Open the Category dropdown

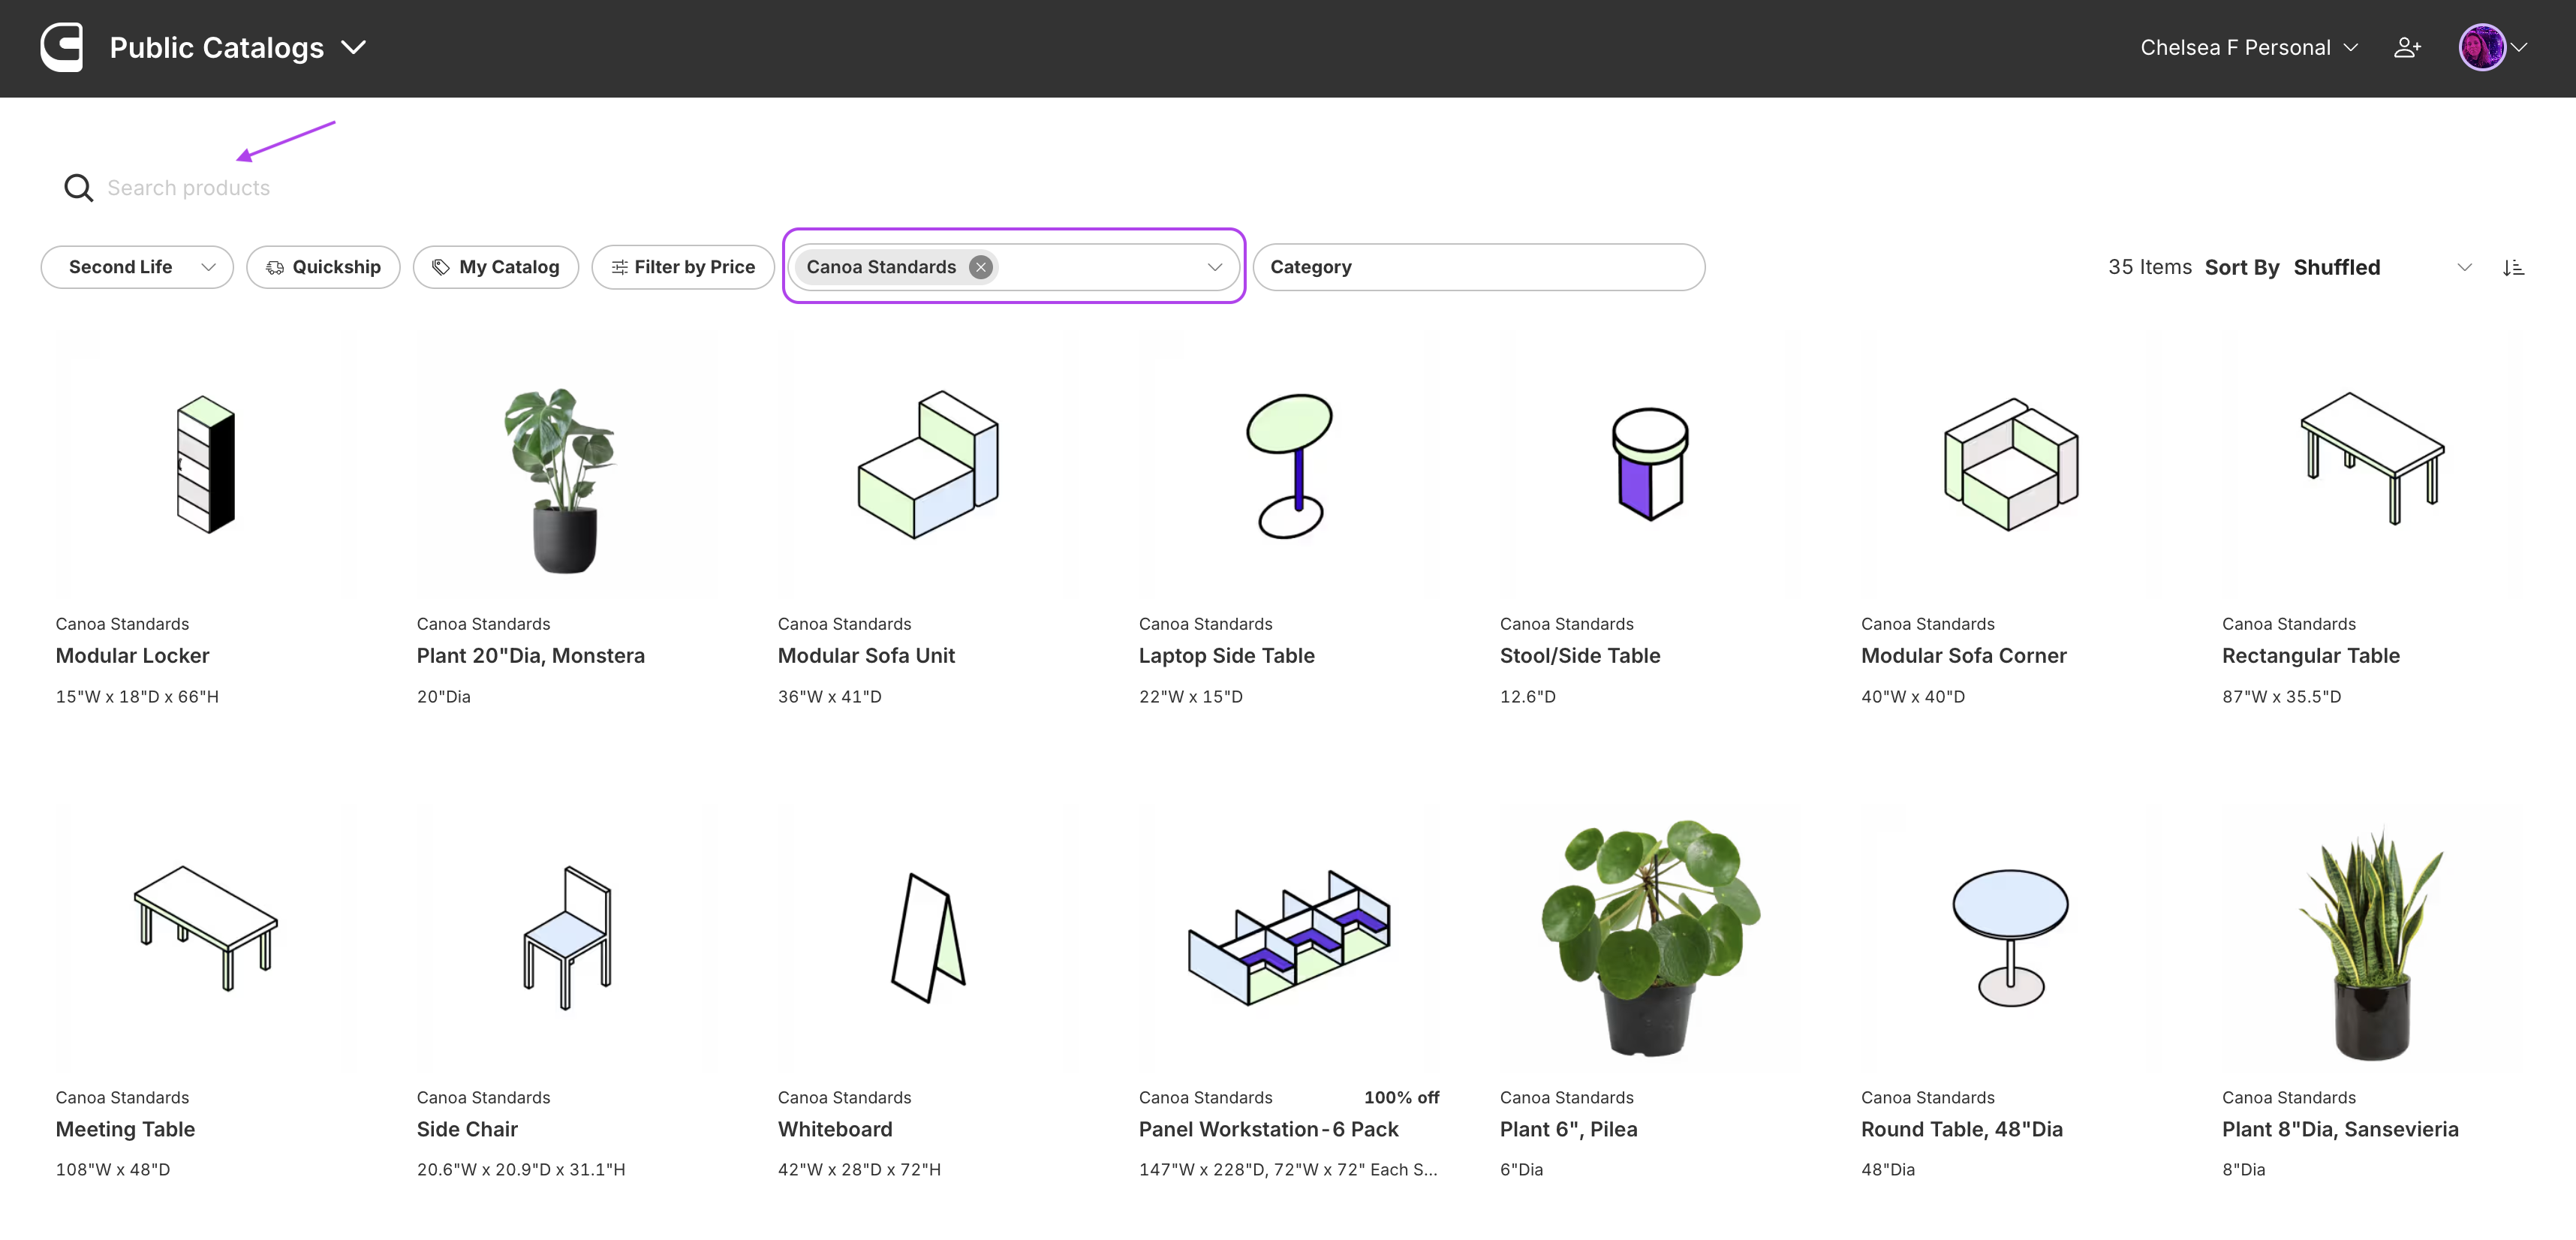point(1478,267)
